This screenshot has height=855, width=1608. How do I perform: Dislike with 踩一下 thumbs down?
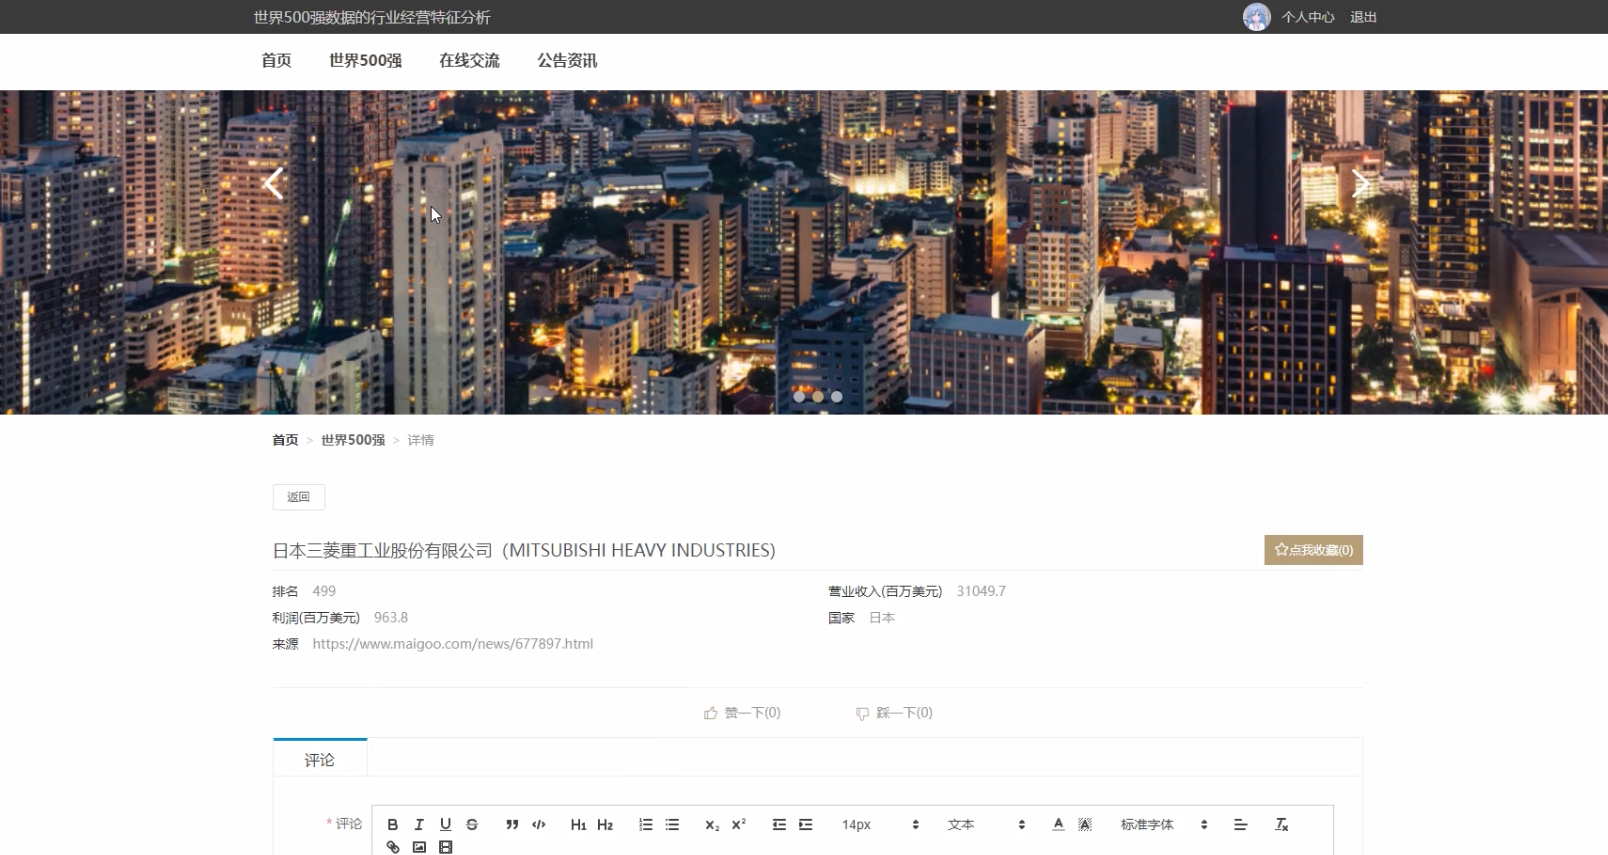click(x=894, y=713)
